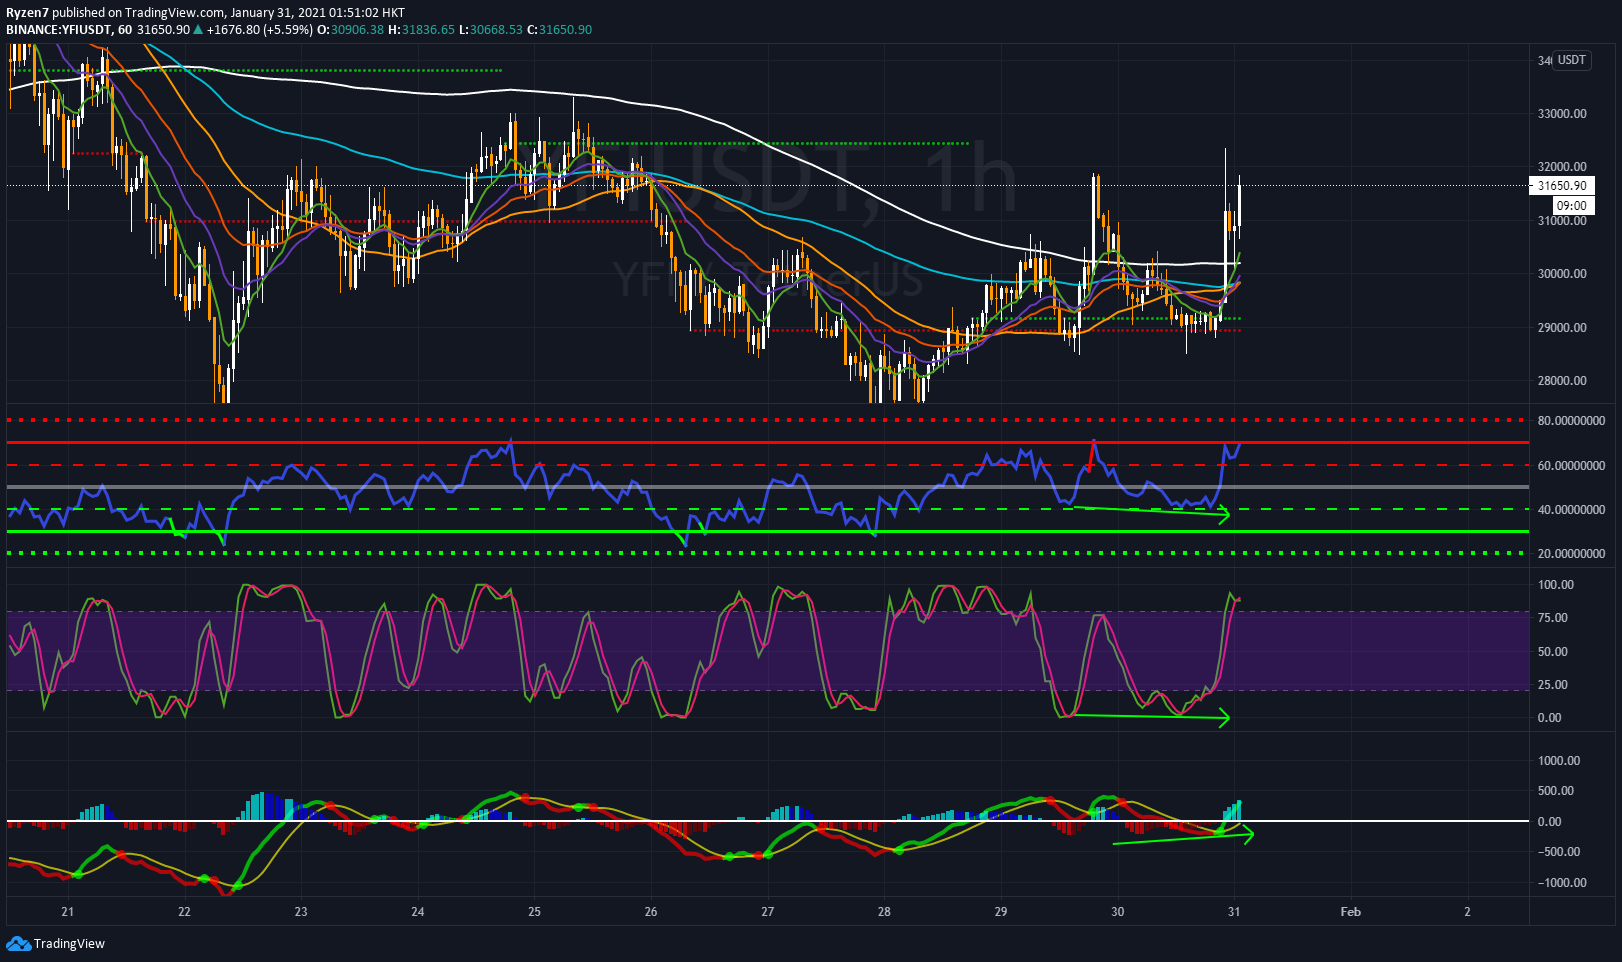Viewport: 1622px width, 962px height.
Task: Click date 26 on the time axis
Action: [x=651, y=912]
